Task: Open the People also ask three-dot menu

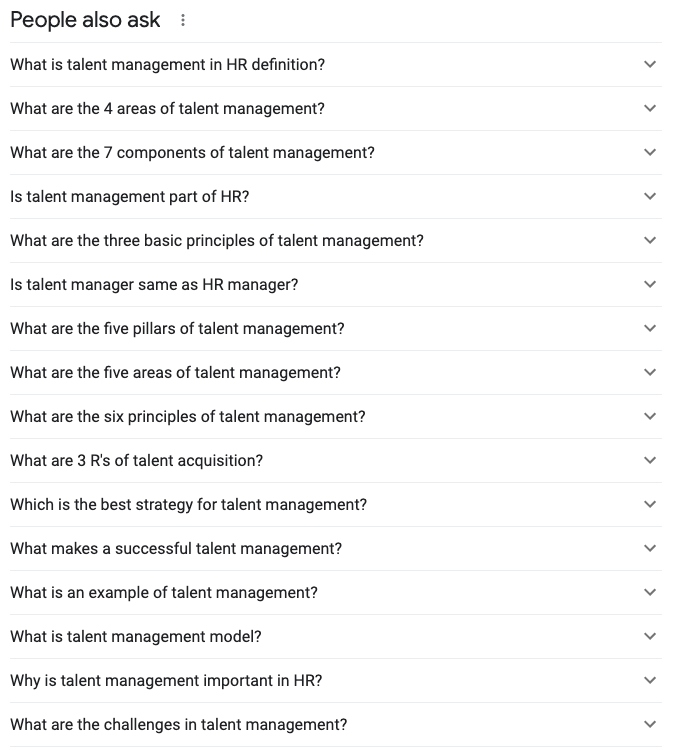Action: point(181,21)
